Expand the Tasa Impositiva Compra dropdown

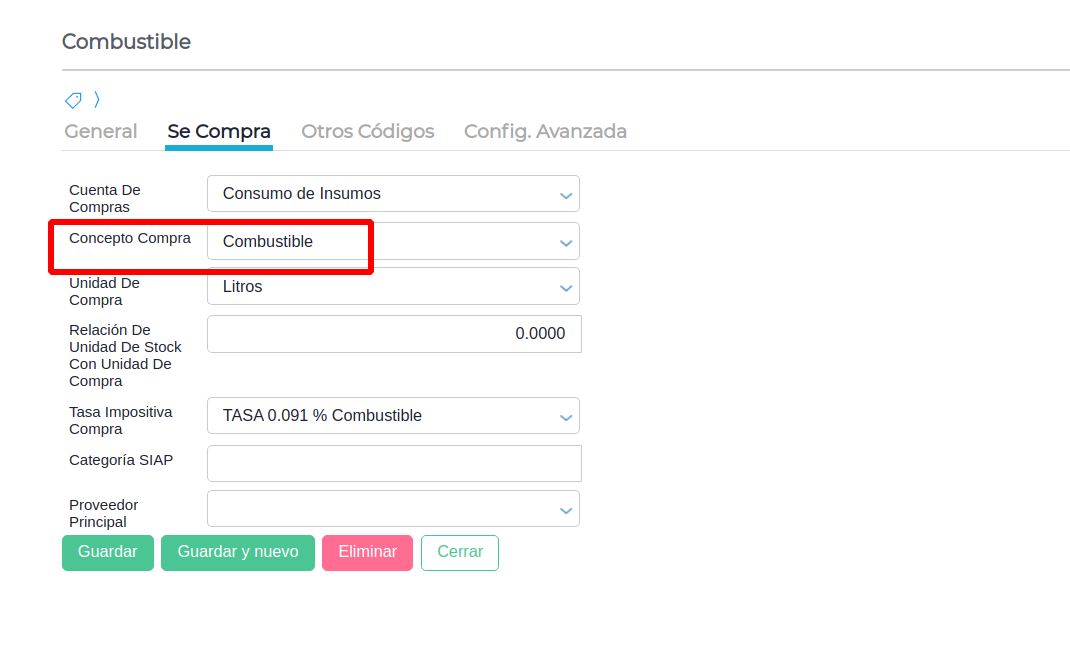point(393,416)
